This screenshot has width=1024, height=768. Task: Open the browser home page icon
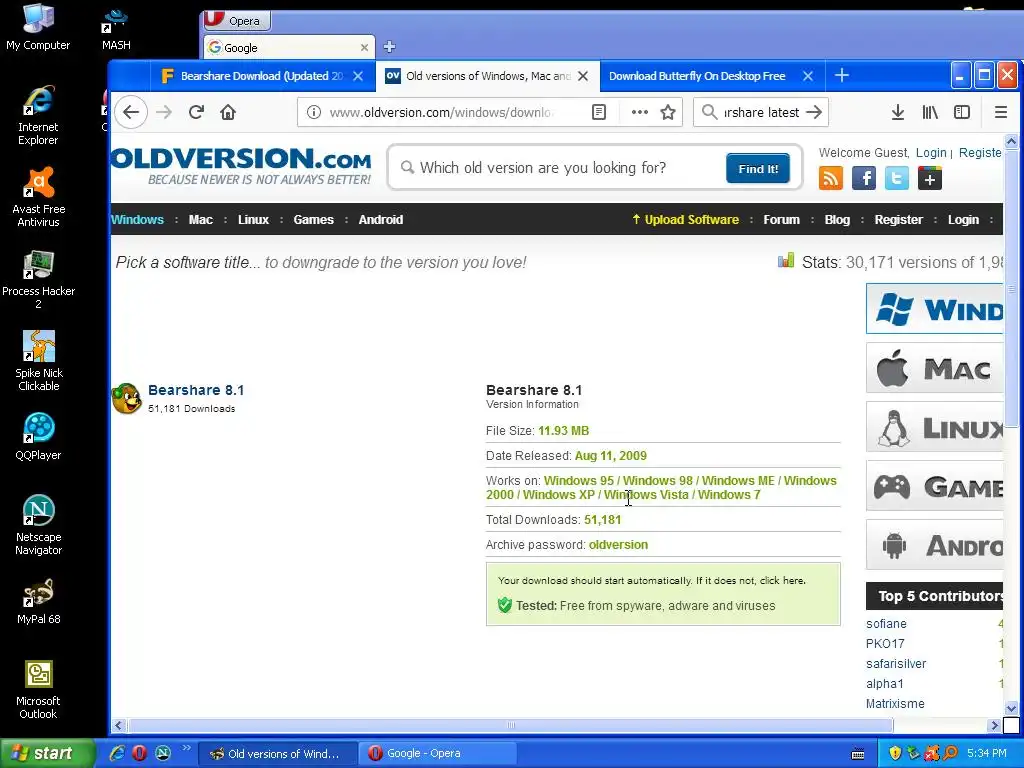(x=228, y=112)
